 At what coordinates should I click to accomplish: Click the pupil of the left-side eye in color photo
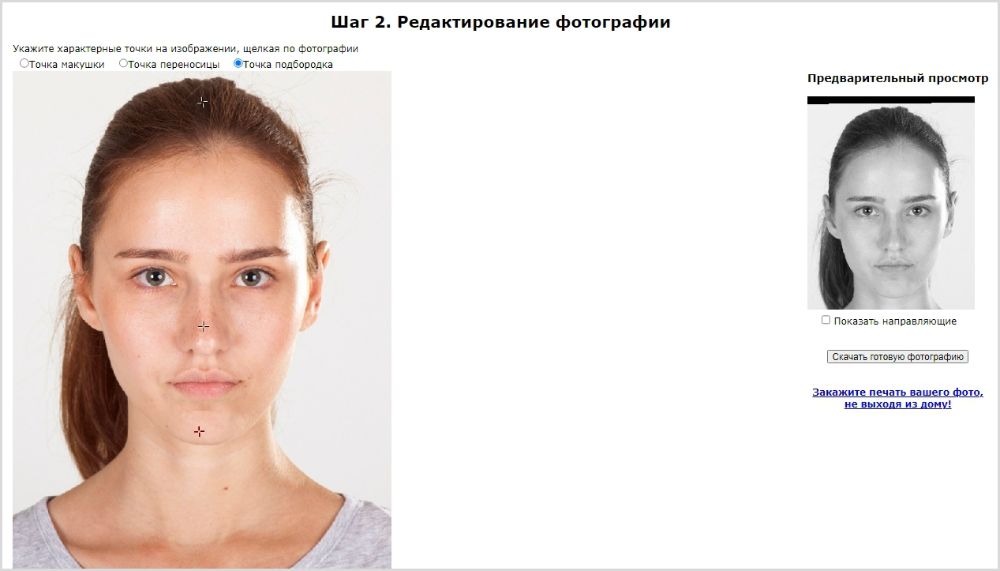(x=154, y=277)
